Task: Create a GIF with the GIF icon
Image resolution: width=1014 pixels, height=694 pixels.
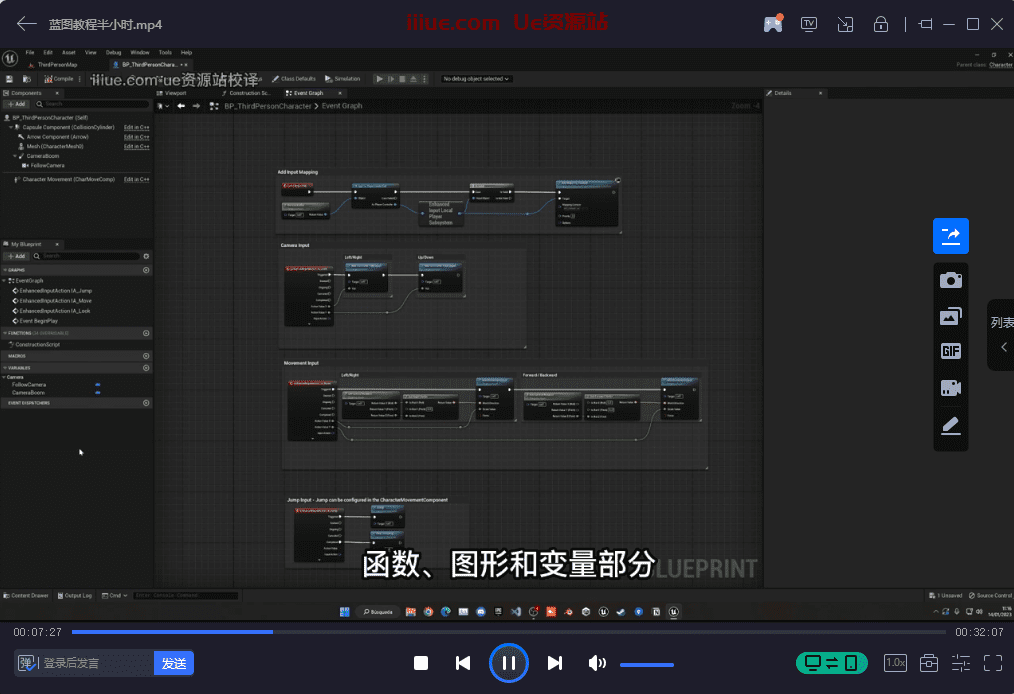Action: coord(950,352)
